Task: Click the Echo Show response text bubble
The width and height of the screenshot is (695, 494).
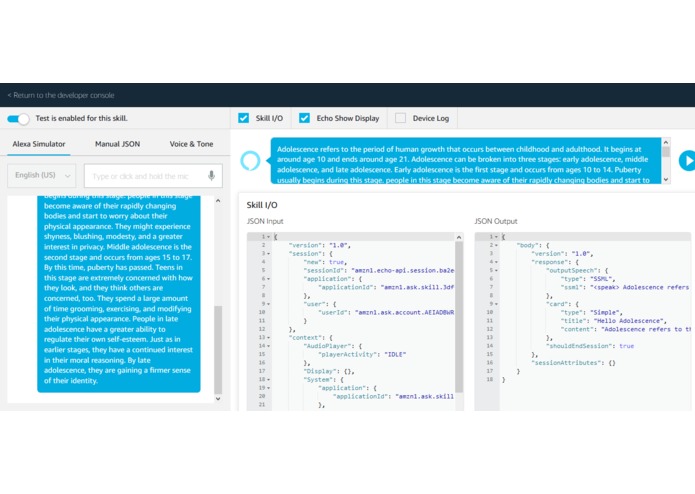Action: pos(466,160)
